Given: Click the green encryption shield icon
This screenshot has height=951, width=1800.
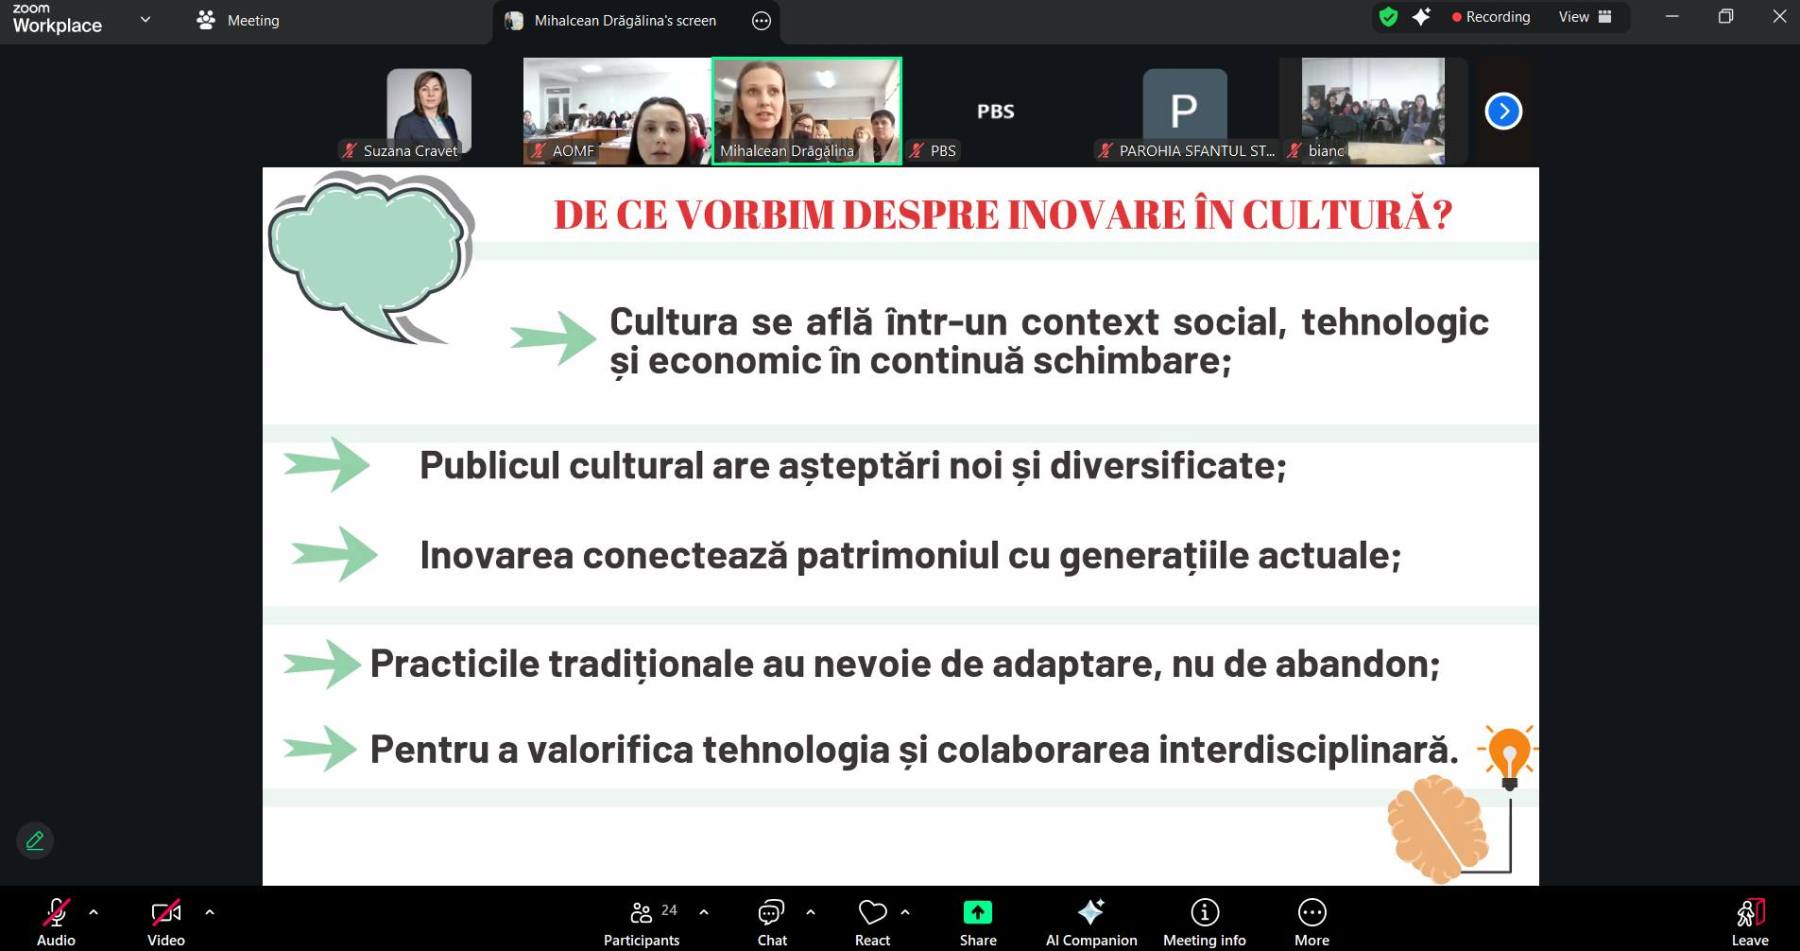Looking at the screenshot, I should [x=1388, y=17].
